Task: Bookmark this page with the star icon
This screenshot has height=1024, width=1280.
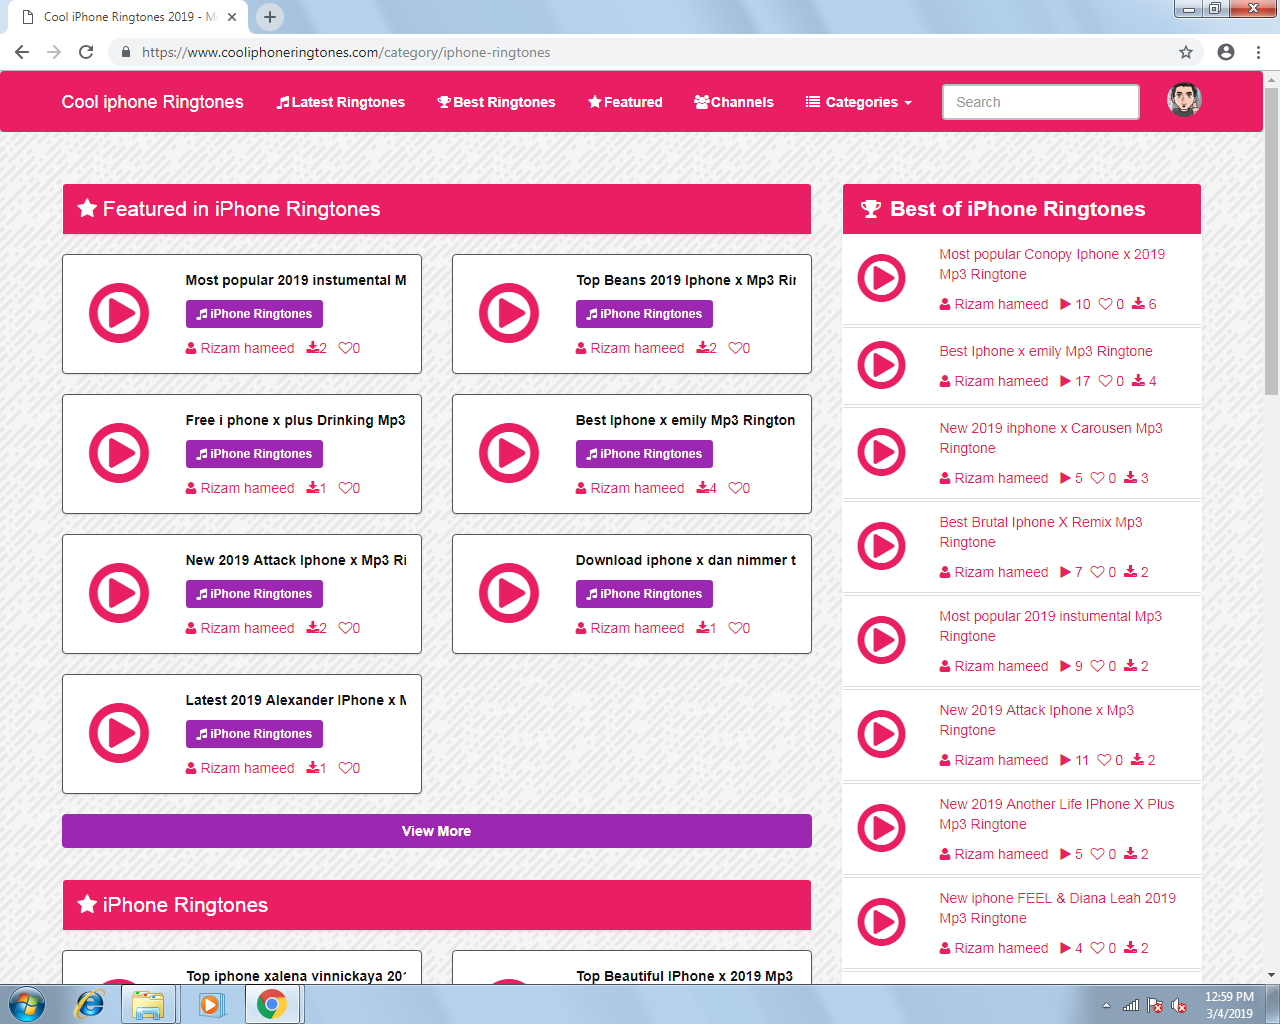Action: coord(1186,52)
